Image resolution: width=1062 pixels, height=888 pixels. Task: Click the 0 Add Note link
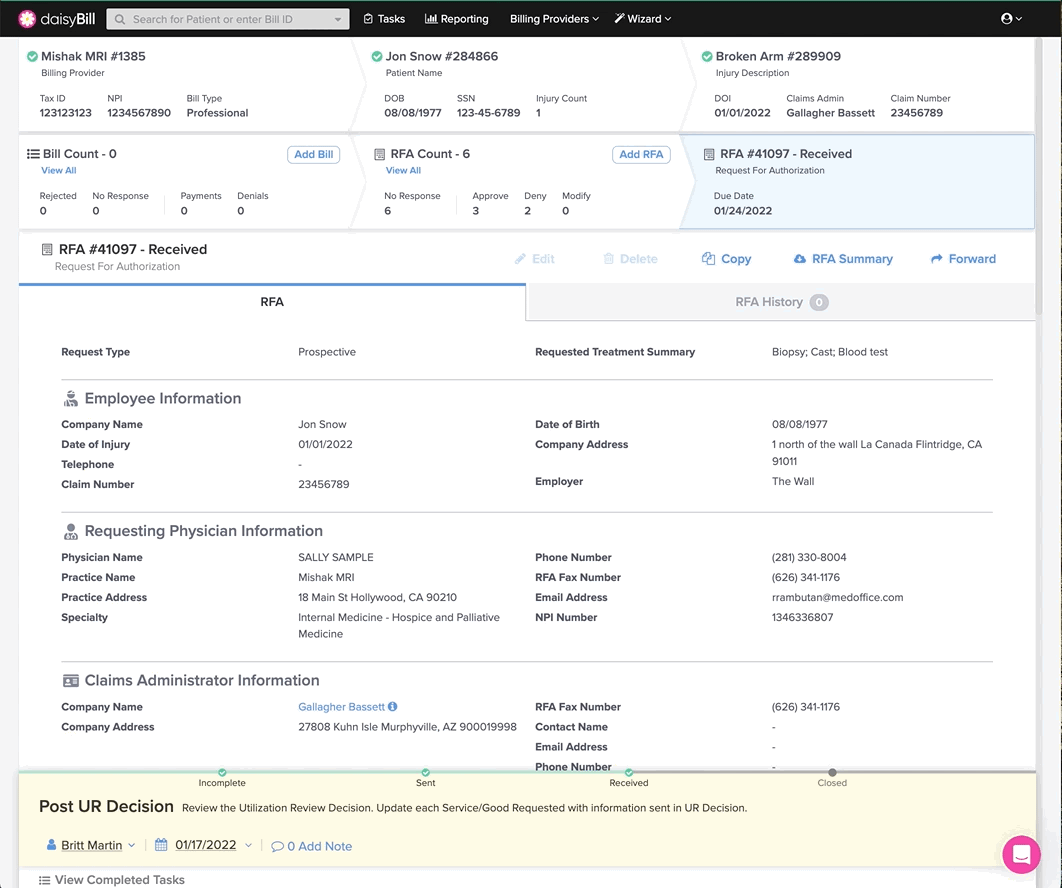point(312,846)
